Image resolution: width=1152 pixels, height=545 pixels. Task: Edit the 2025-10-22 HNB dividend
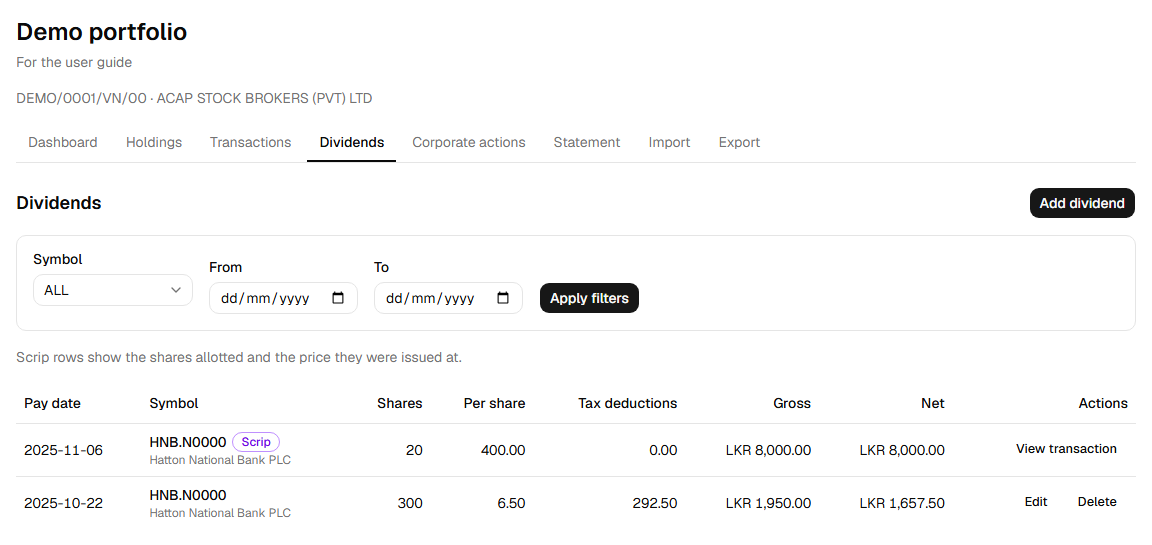point(1035,502)
